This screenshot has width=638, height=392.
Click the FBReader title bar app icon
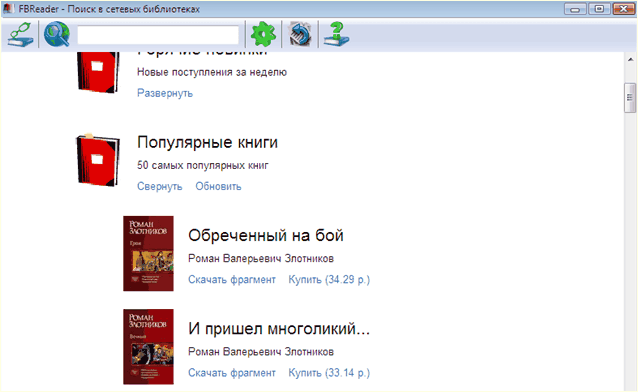click(x=9, y=9)
